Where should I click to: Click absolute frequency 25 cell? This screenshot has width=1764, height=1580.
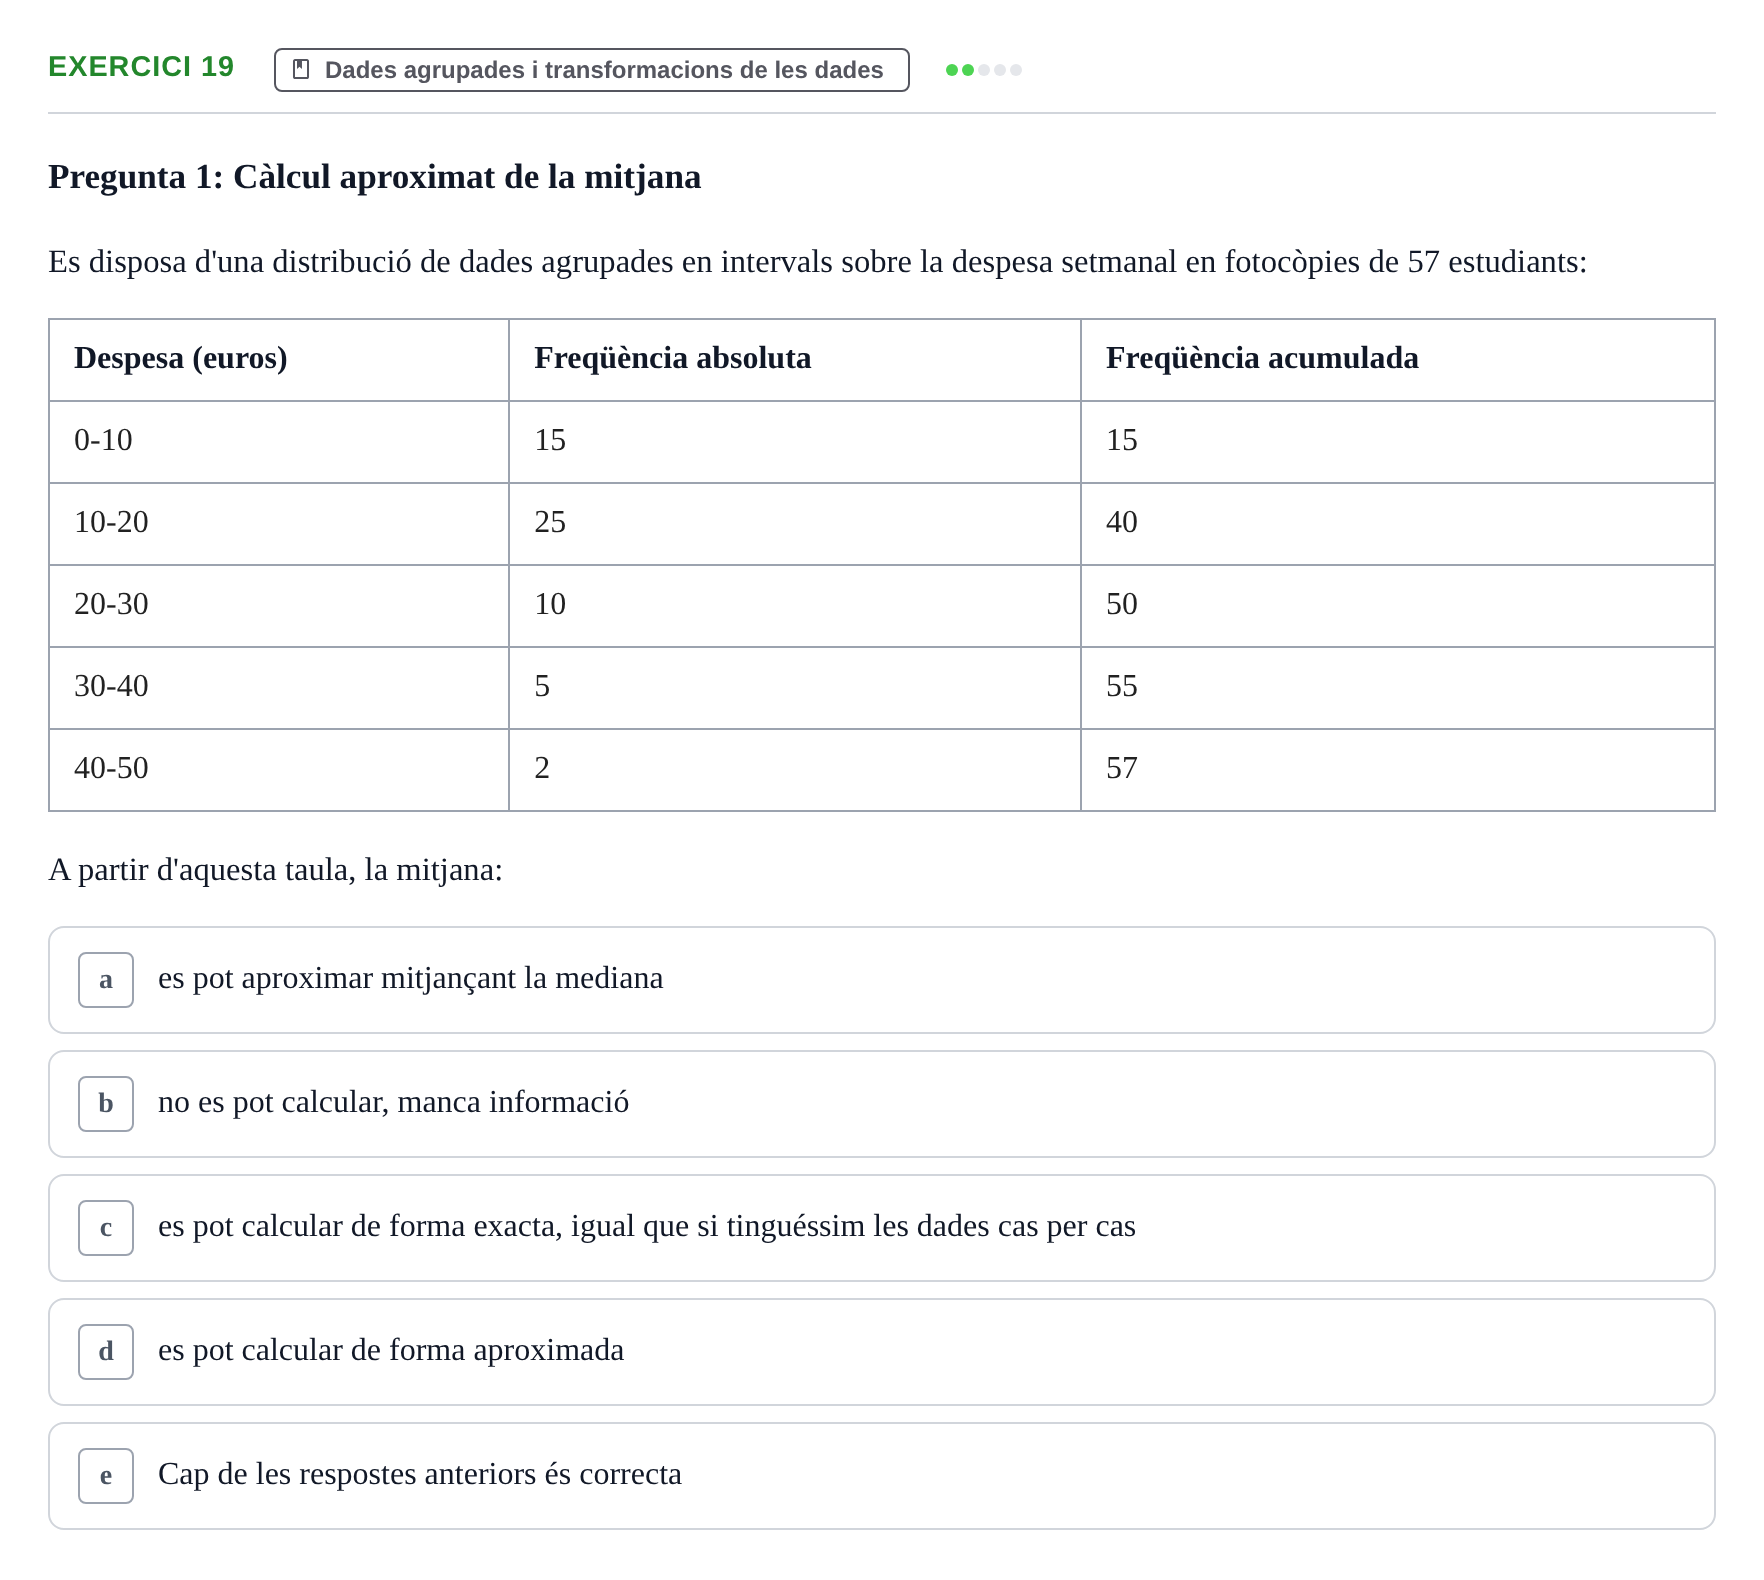pyautogui.click(x=795, y=524)
